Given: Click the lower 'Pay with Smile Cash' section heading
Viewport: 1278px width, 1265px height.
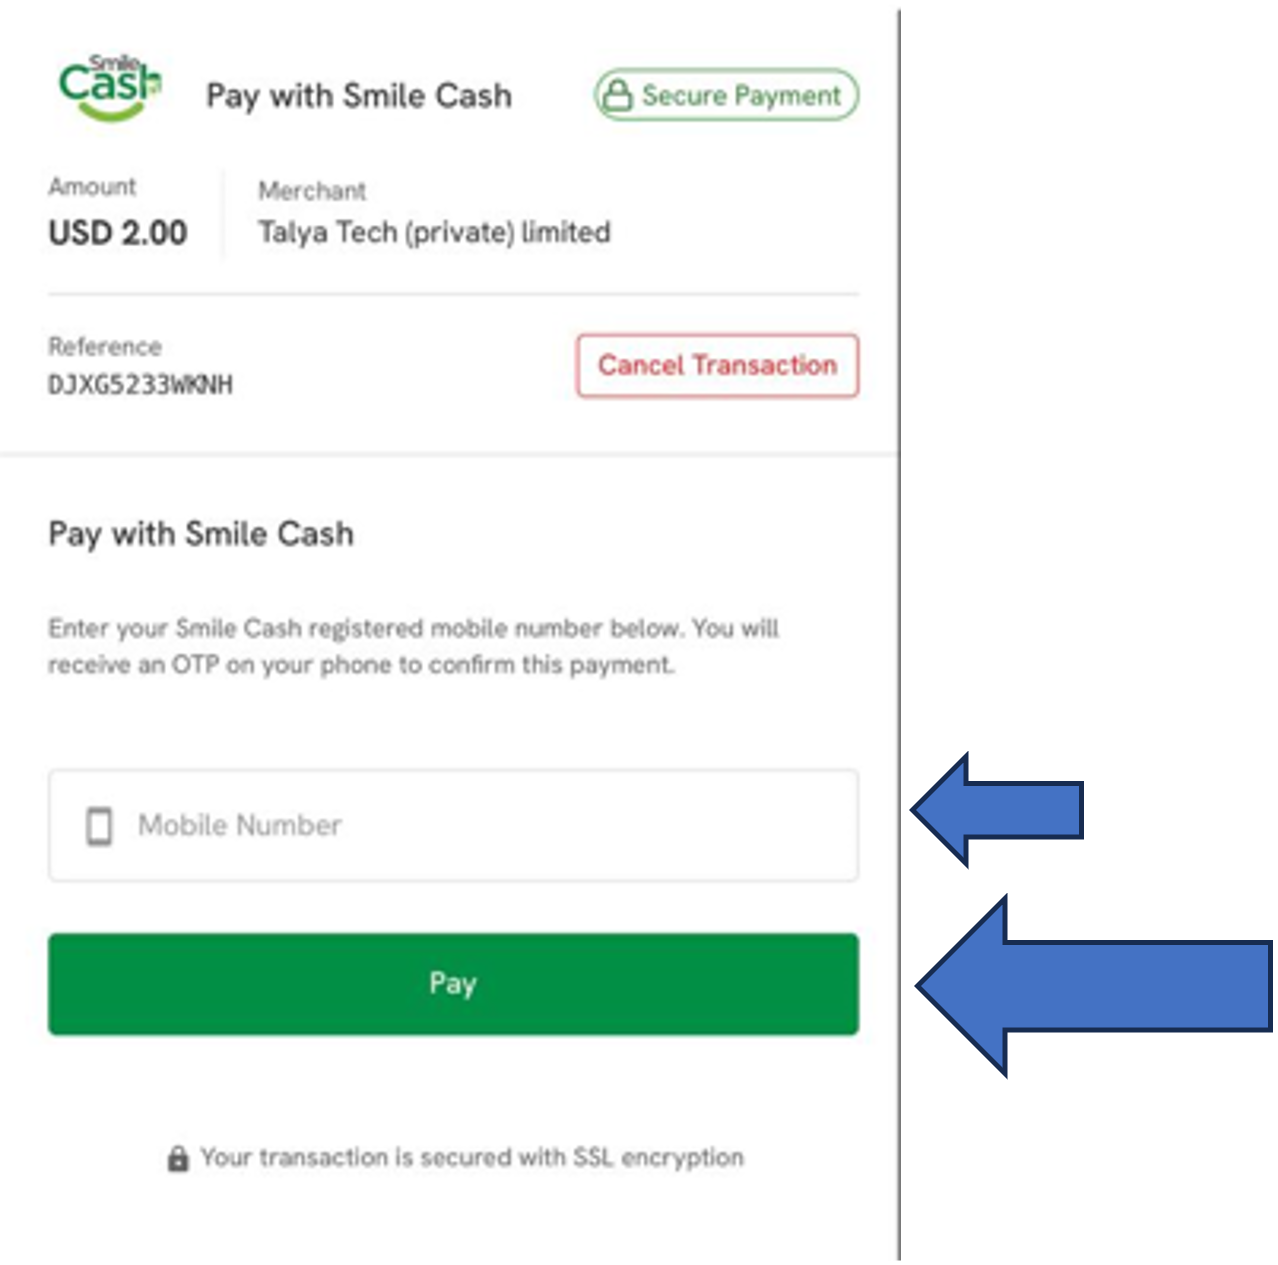Looking at the screenshot, I should click(201, 534).
